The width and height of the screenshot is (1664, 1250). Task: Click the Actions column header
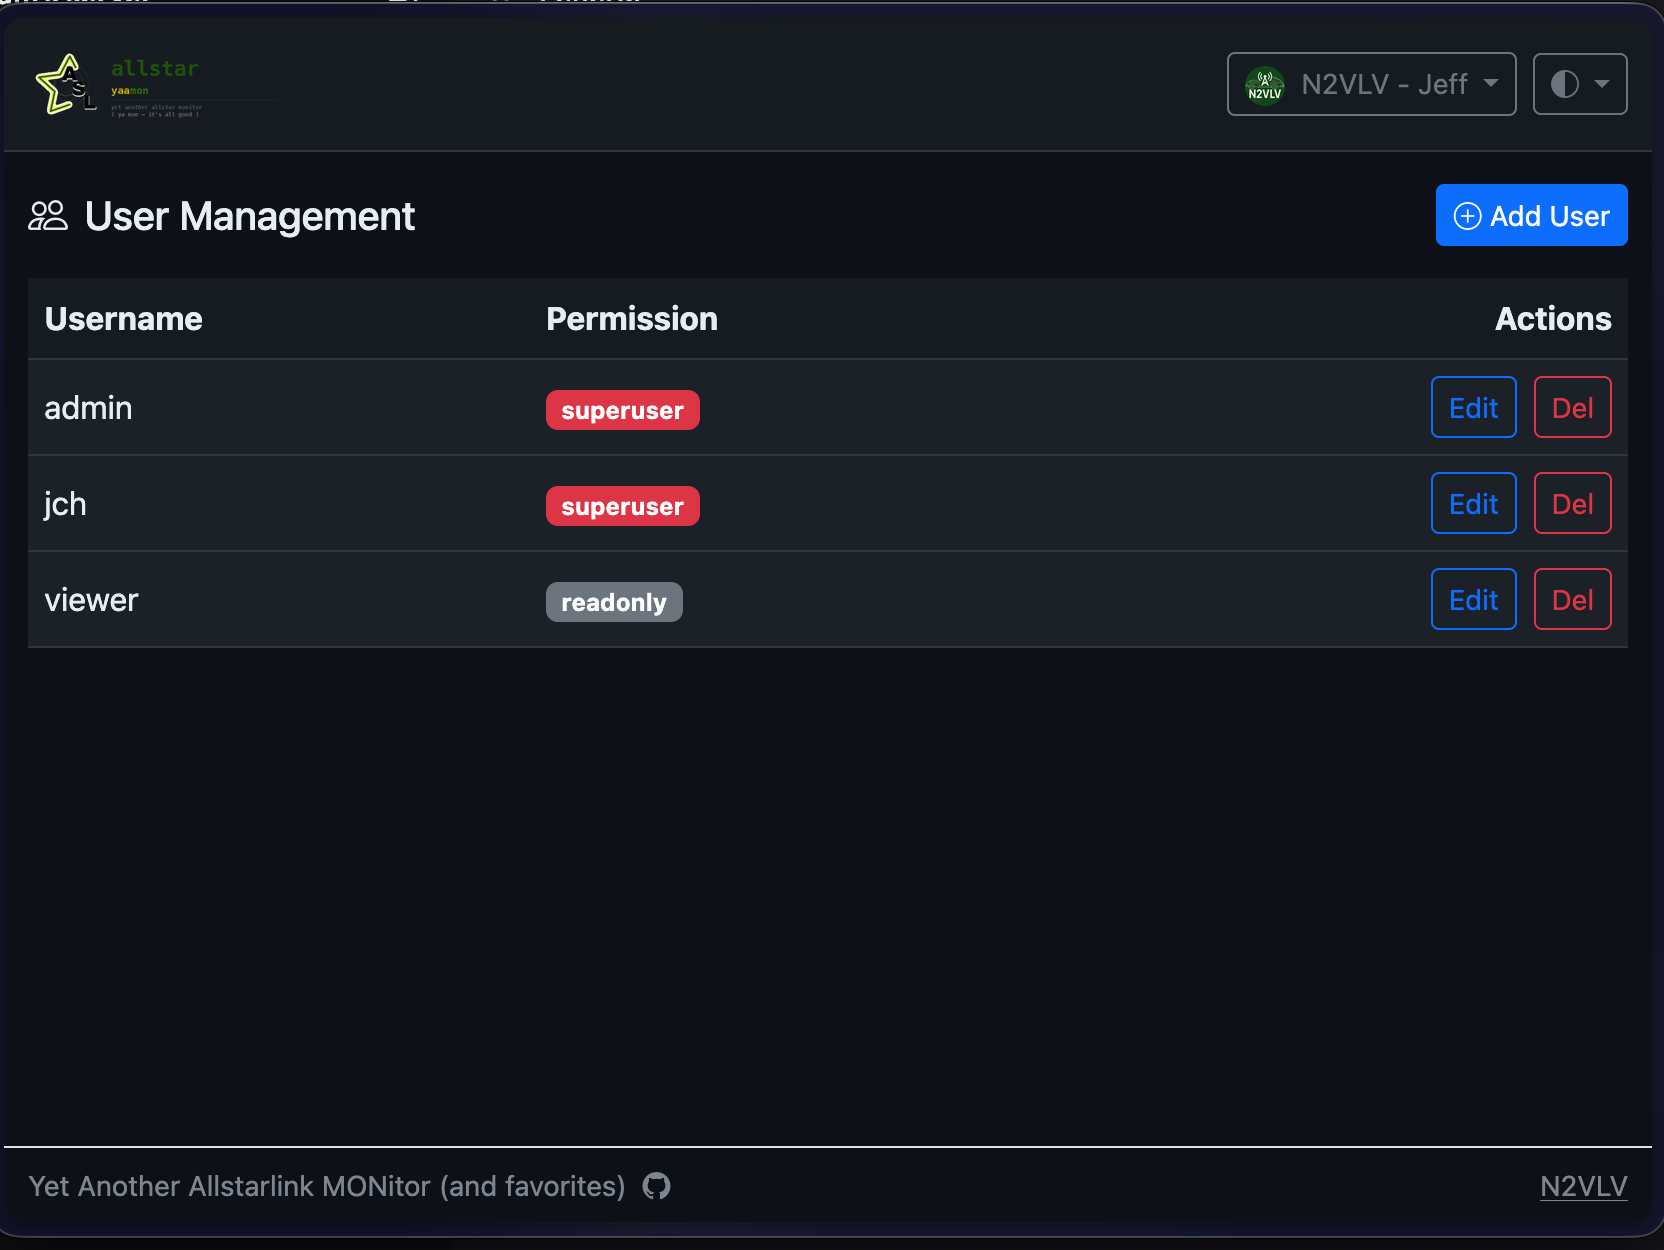[x=1553, y=319]
